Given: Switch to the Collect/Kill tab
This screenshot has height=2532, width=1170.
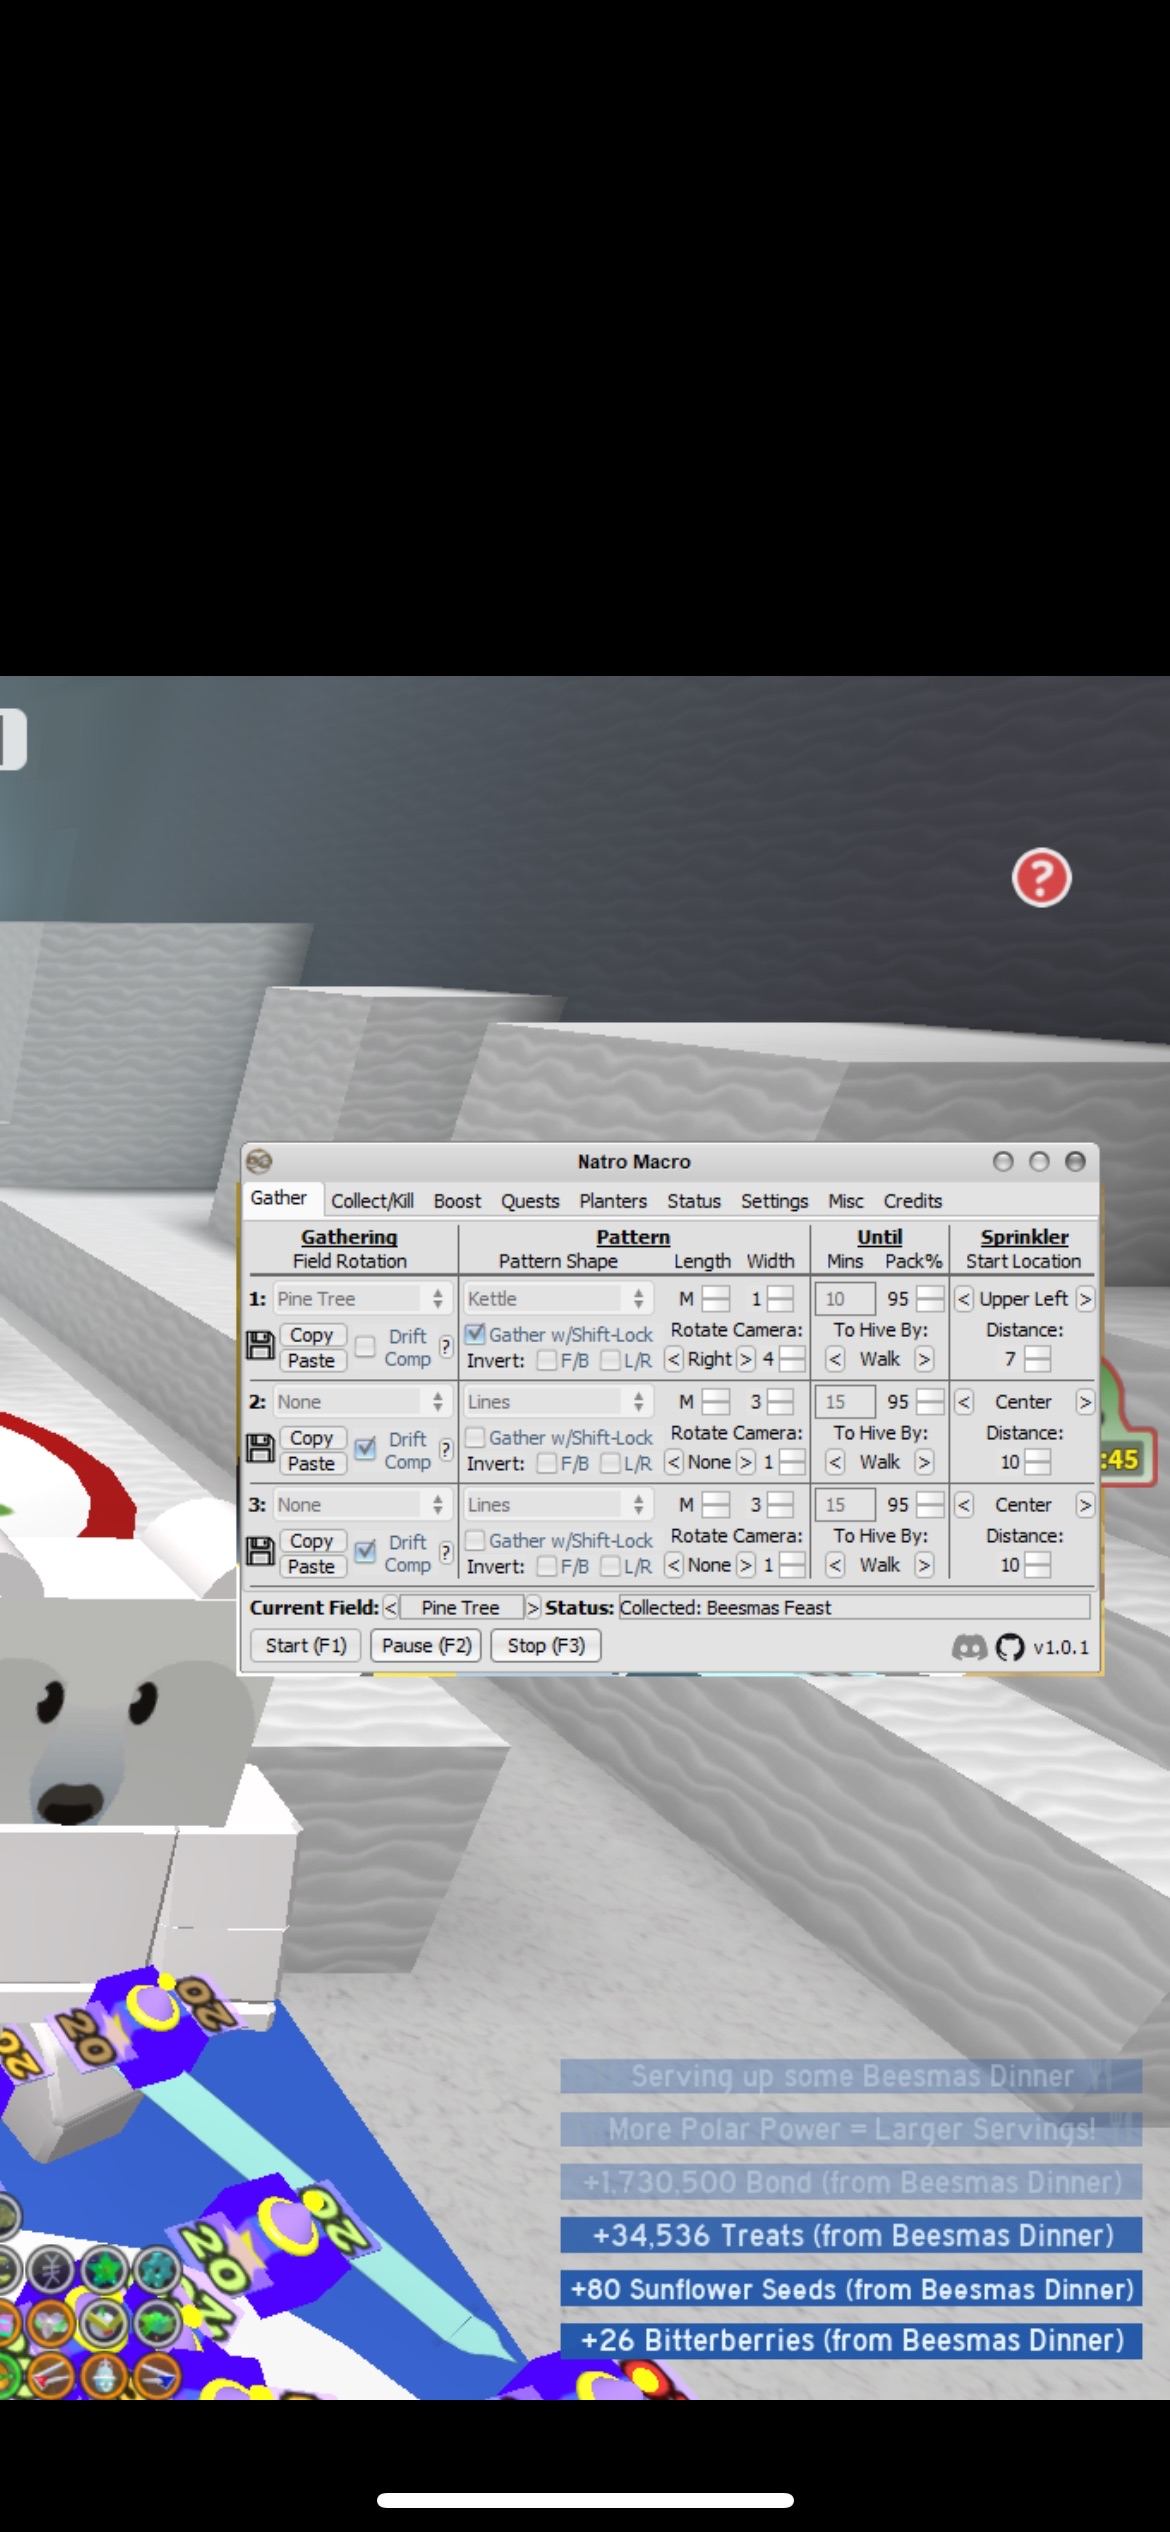Looking at the screenshot, I should point(372,1201).
